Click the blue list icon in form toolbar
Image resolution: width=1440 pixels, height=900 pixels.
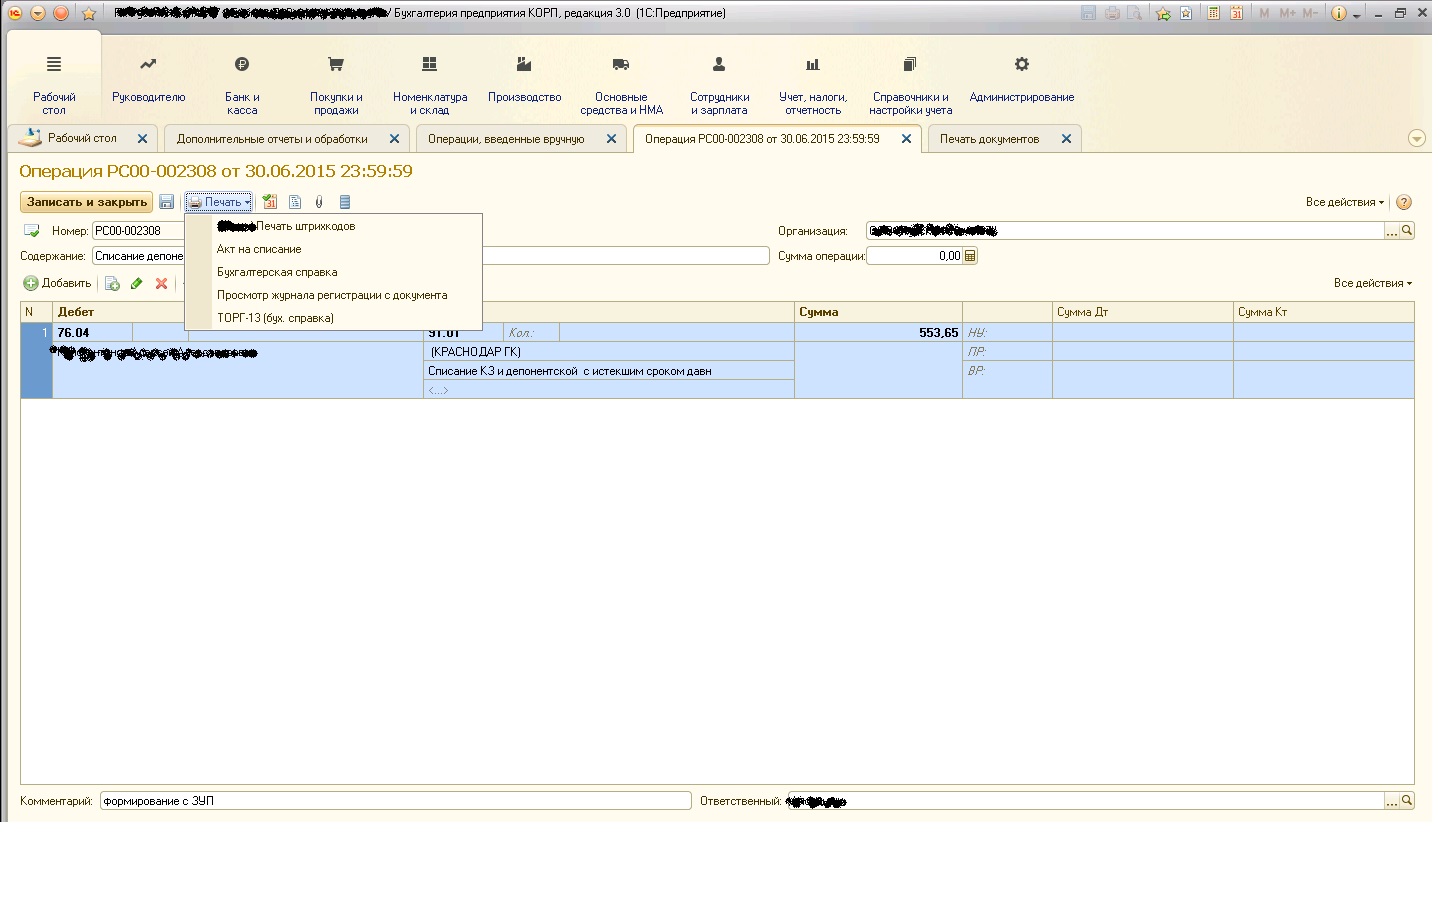click(x=345, y=202)
